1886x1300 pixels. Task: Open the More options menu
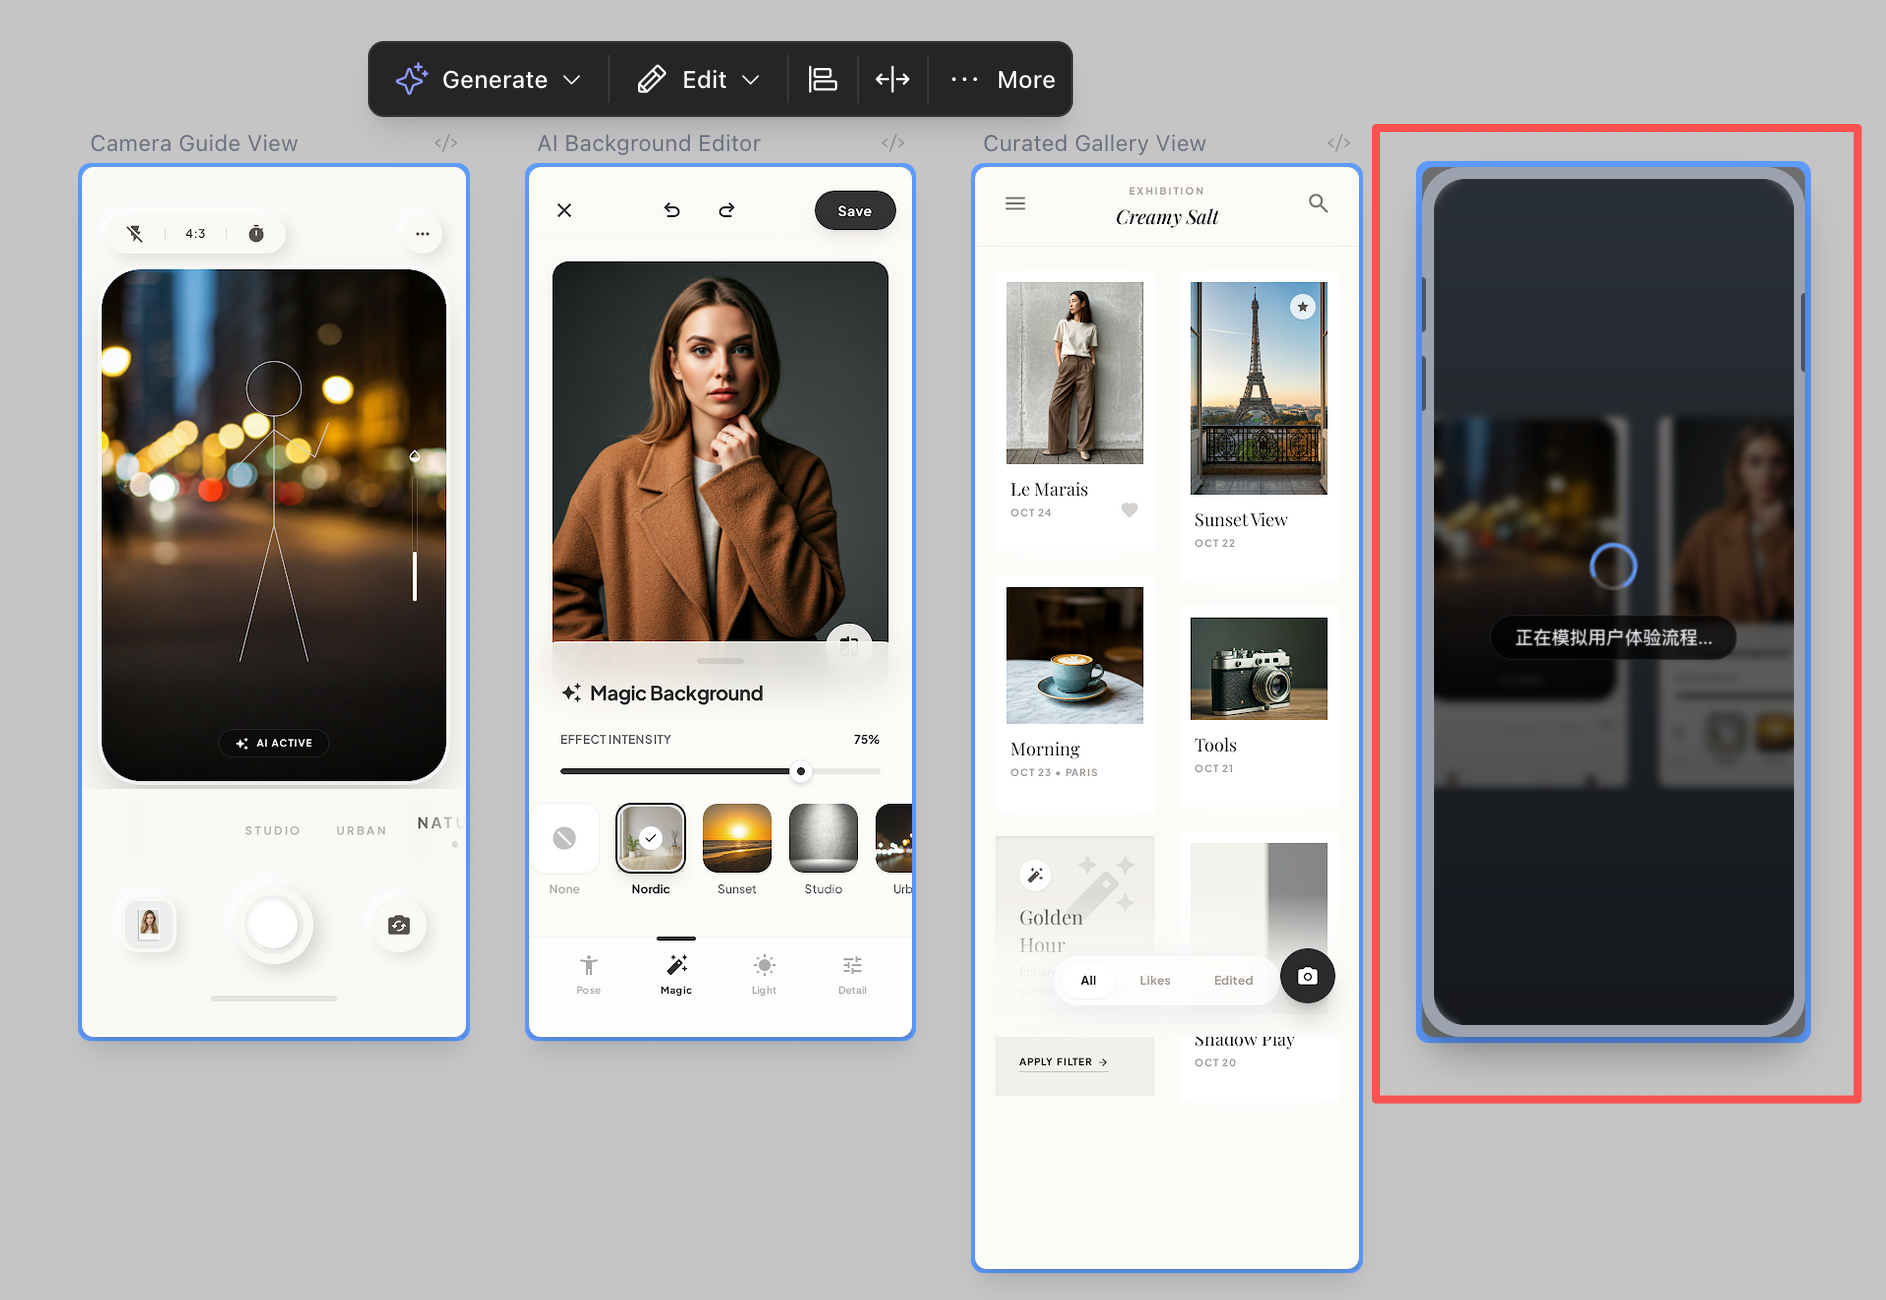(1002, 79)
